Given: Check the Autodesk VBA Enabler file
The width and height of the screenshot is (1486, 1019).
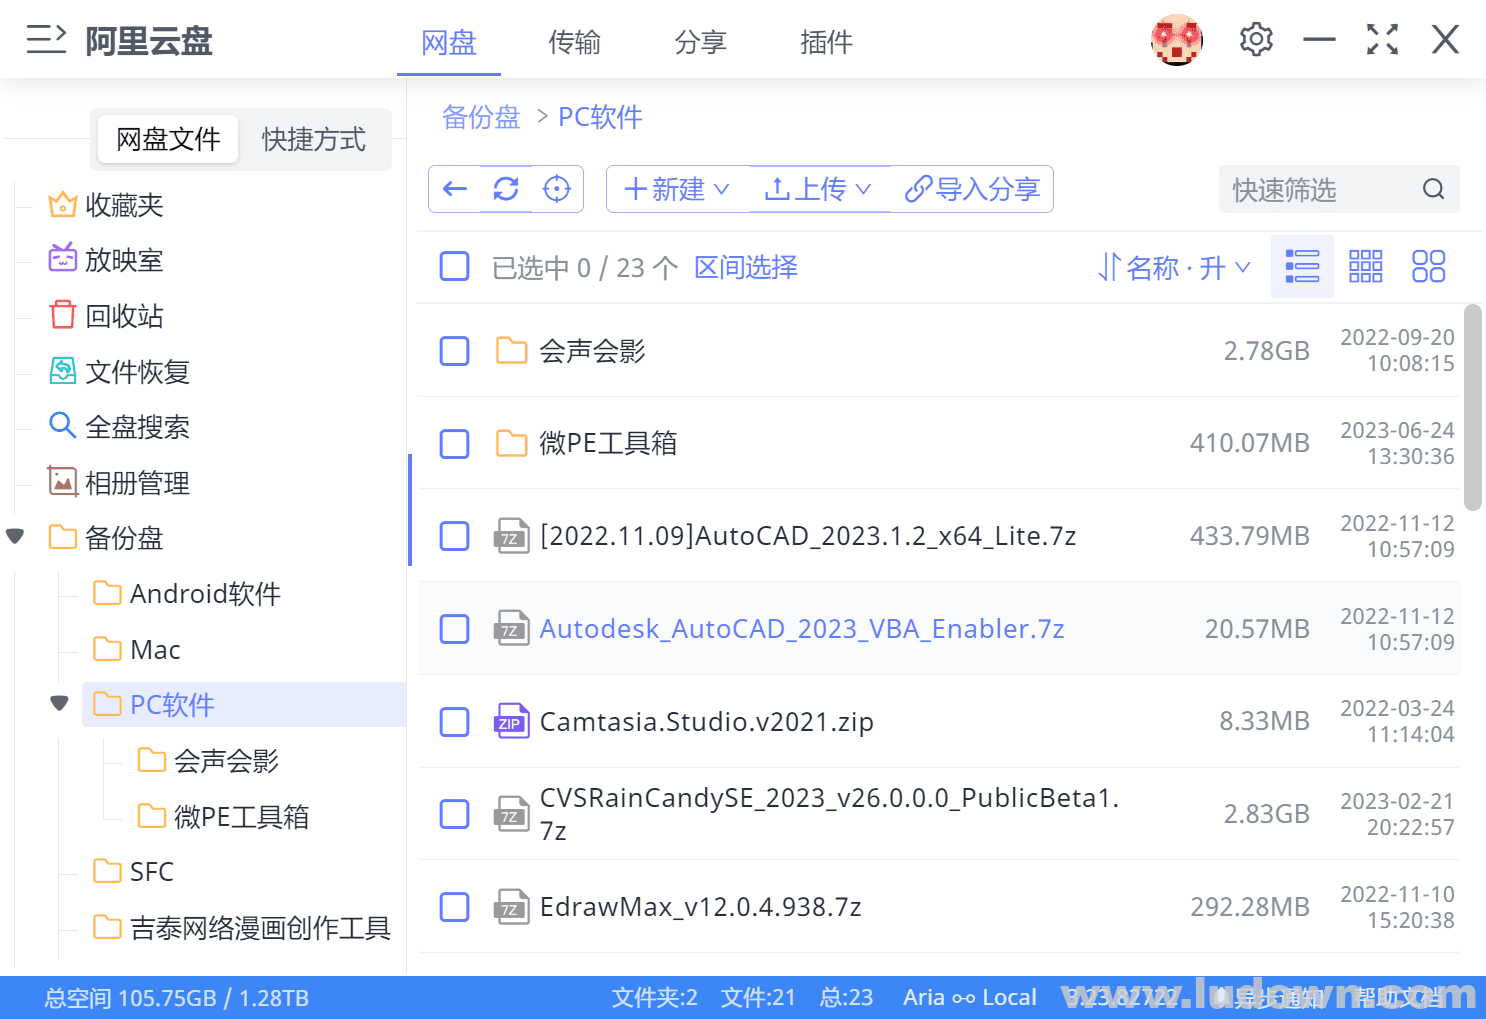Looking at the screenshot, I should (455, 629).
